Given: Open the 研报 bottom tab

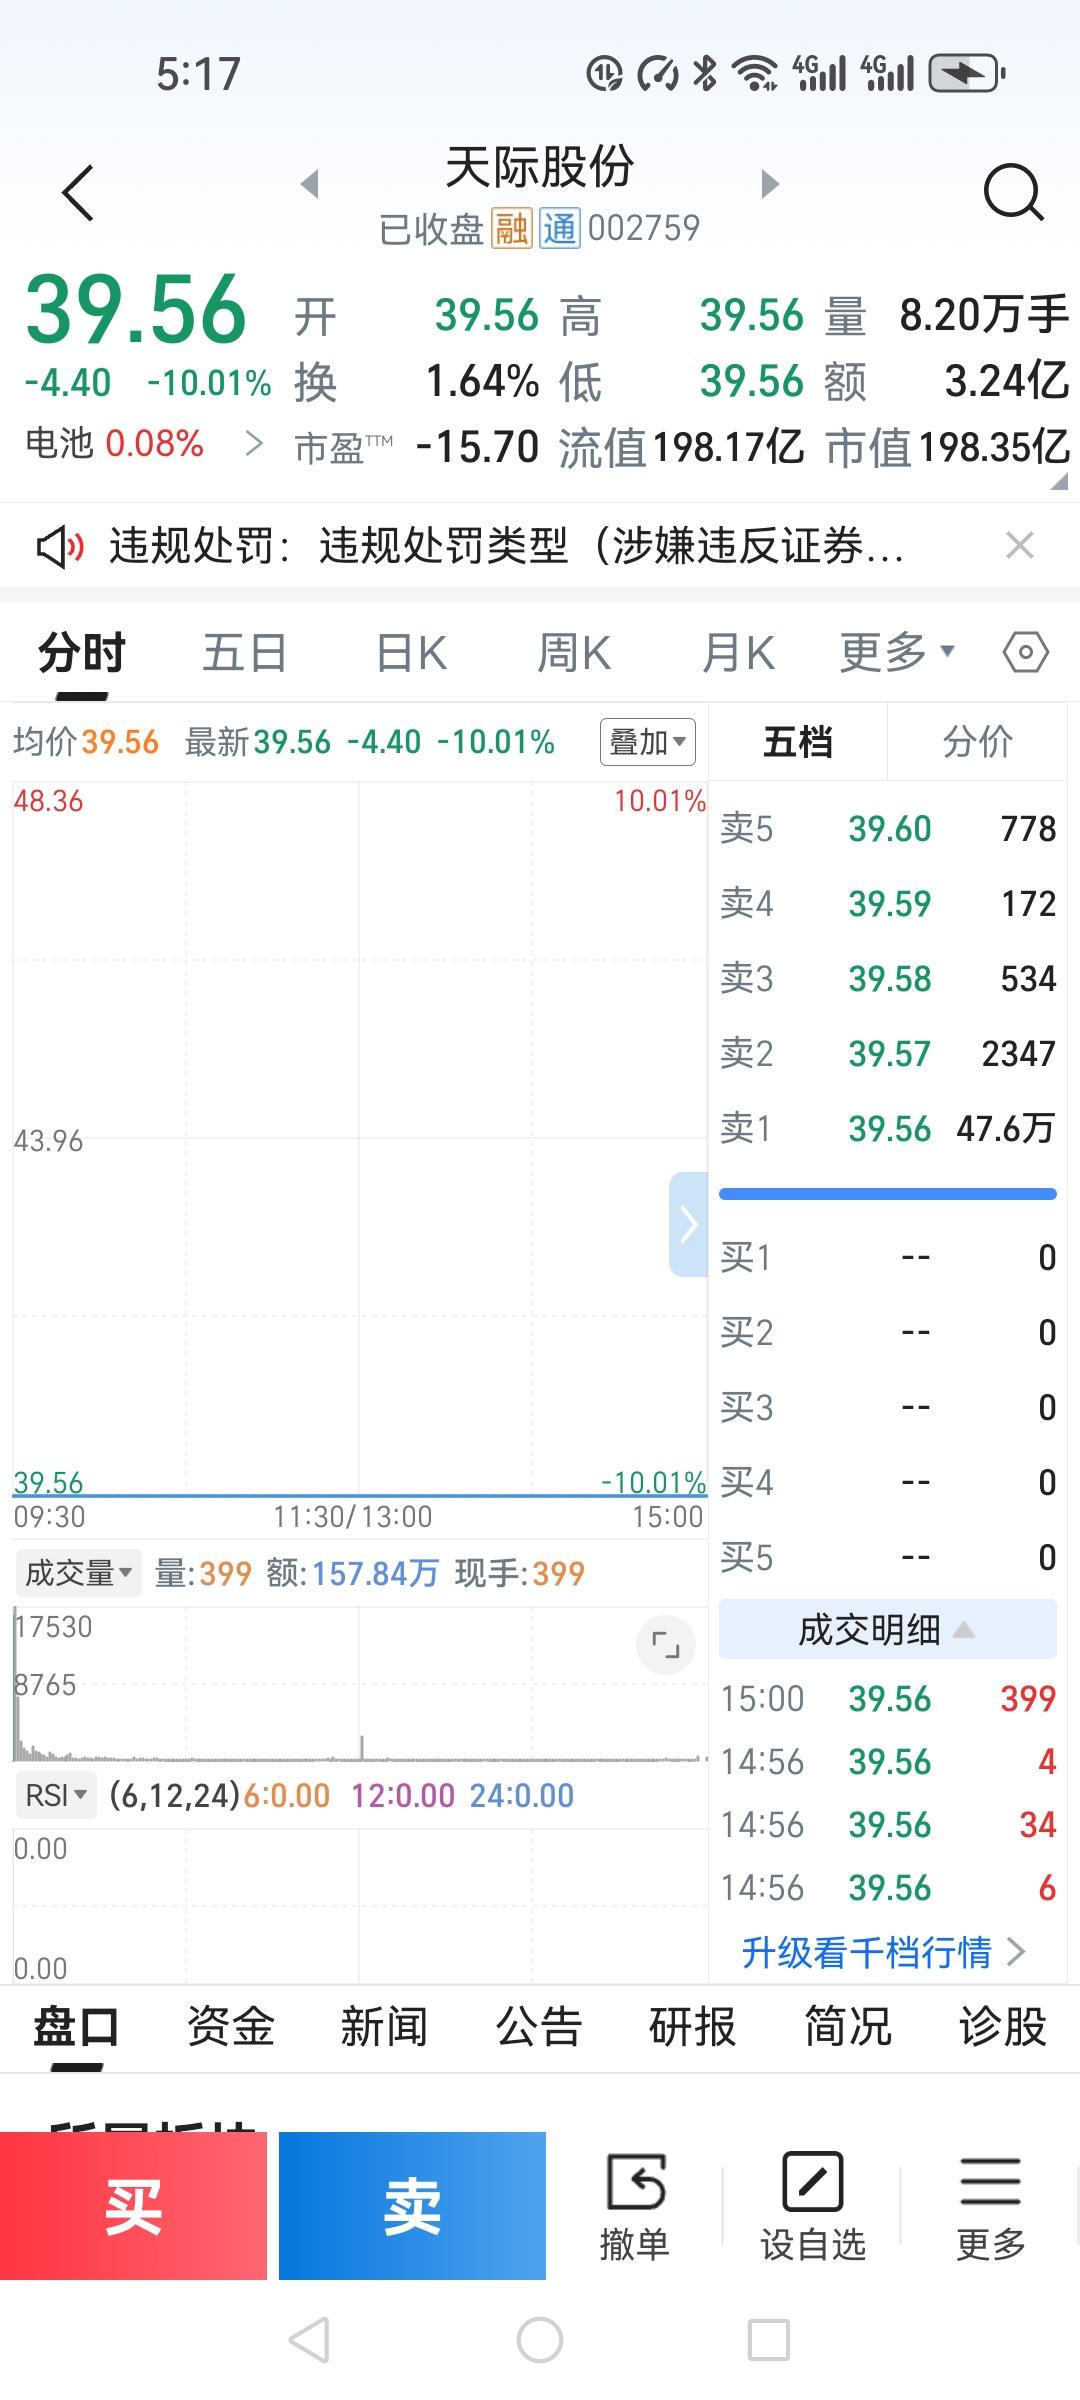Looking at the screenshot, I should point(693,2027).
